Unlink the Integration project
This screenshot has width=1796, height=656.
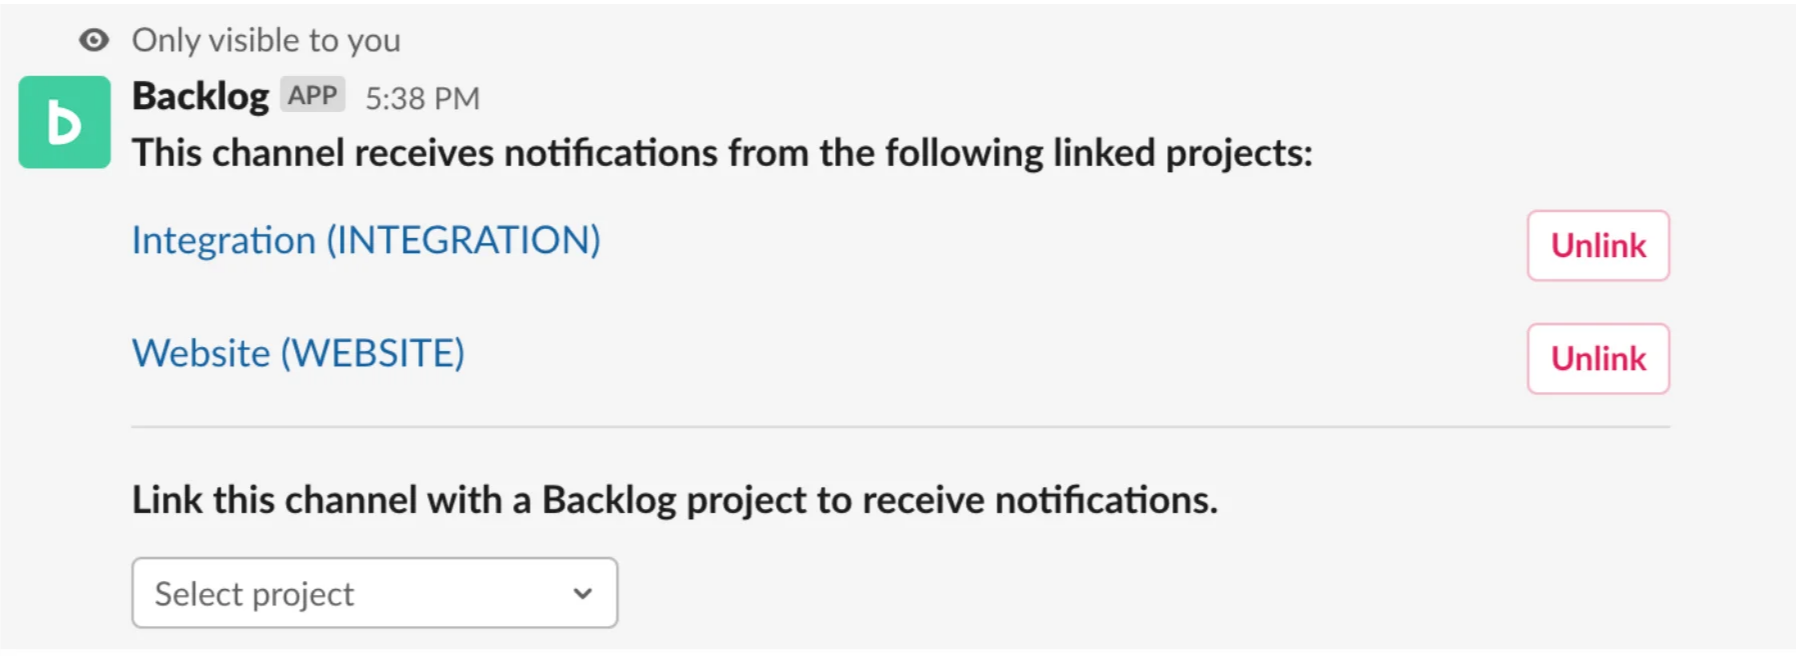(x=1598, y=245)
